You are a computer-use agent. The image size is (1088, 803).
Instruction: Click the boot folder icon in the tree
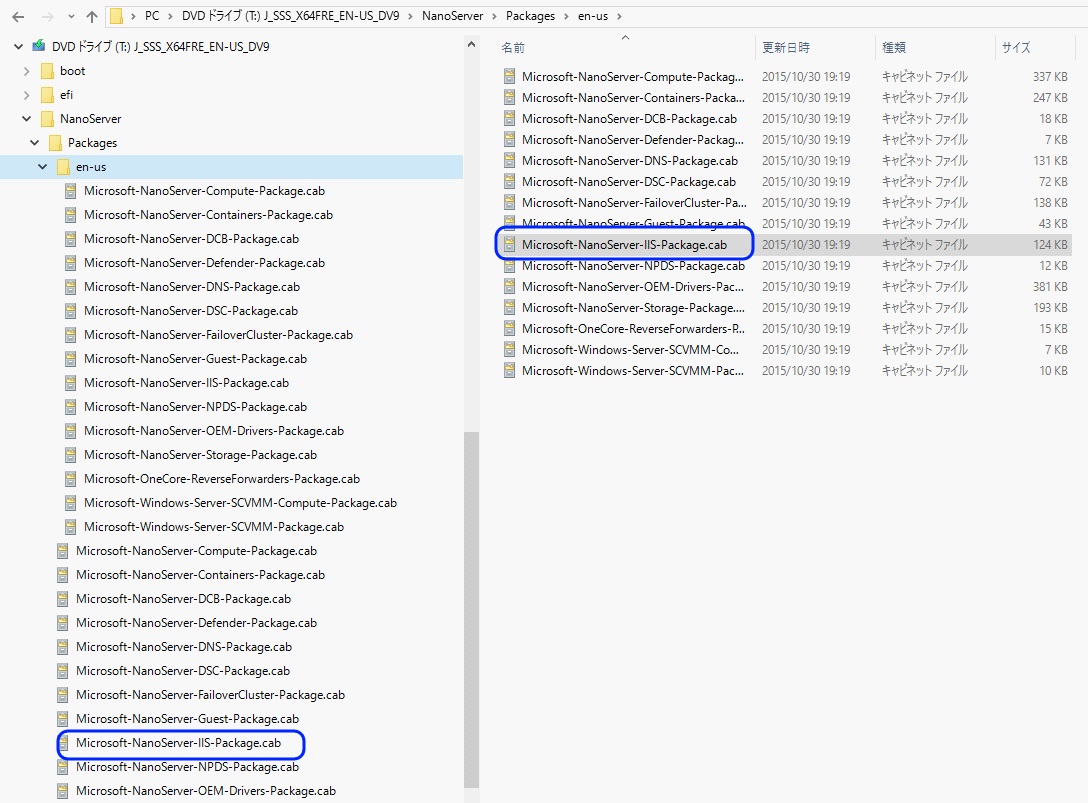pyautogui.click(x=47, y=71)
